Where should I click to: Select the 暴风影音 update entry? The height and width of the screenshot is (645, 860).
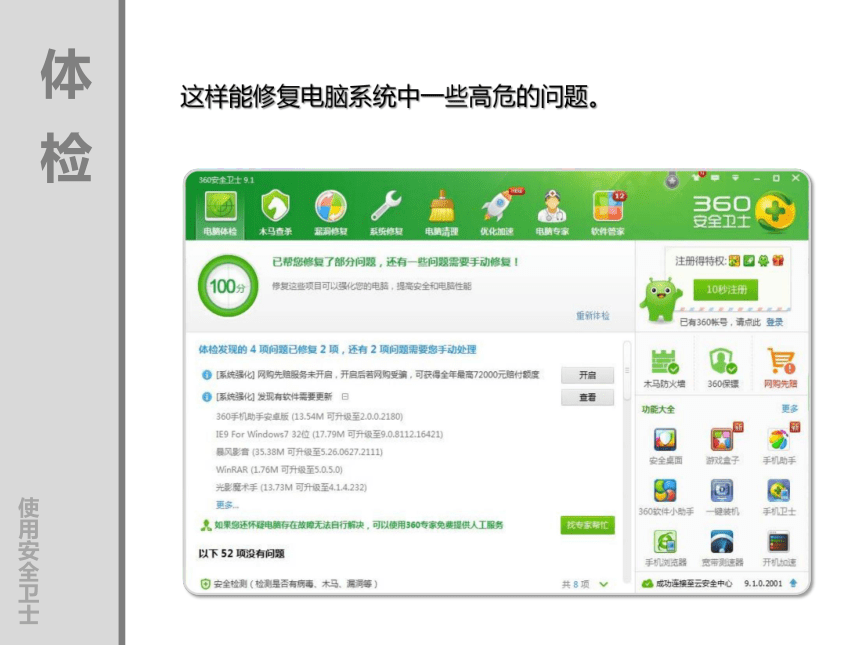pyautogui.click(x=299, y=452)
